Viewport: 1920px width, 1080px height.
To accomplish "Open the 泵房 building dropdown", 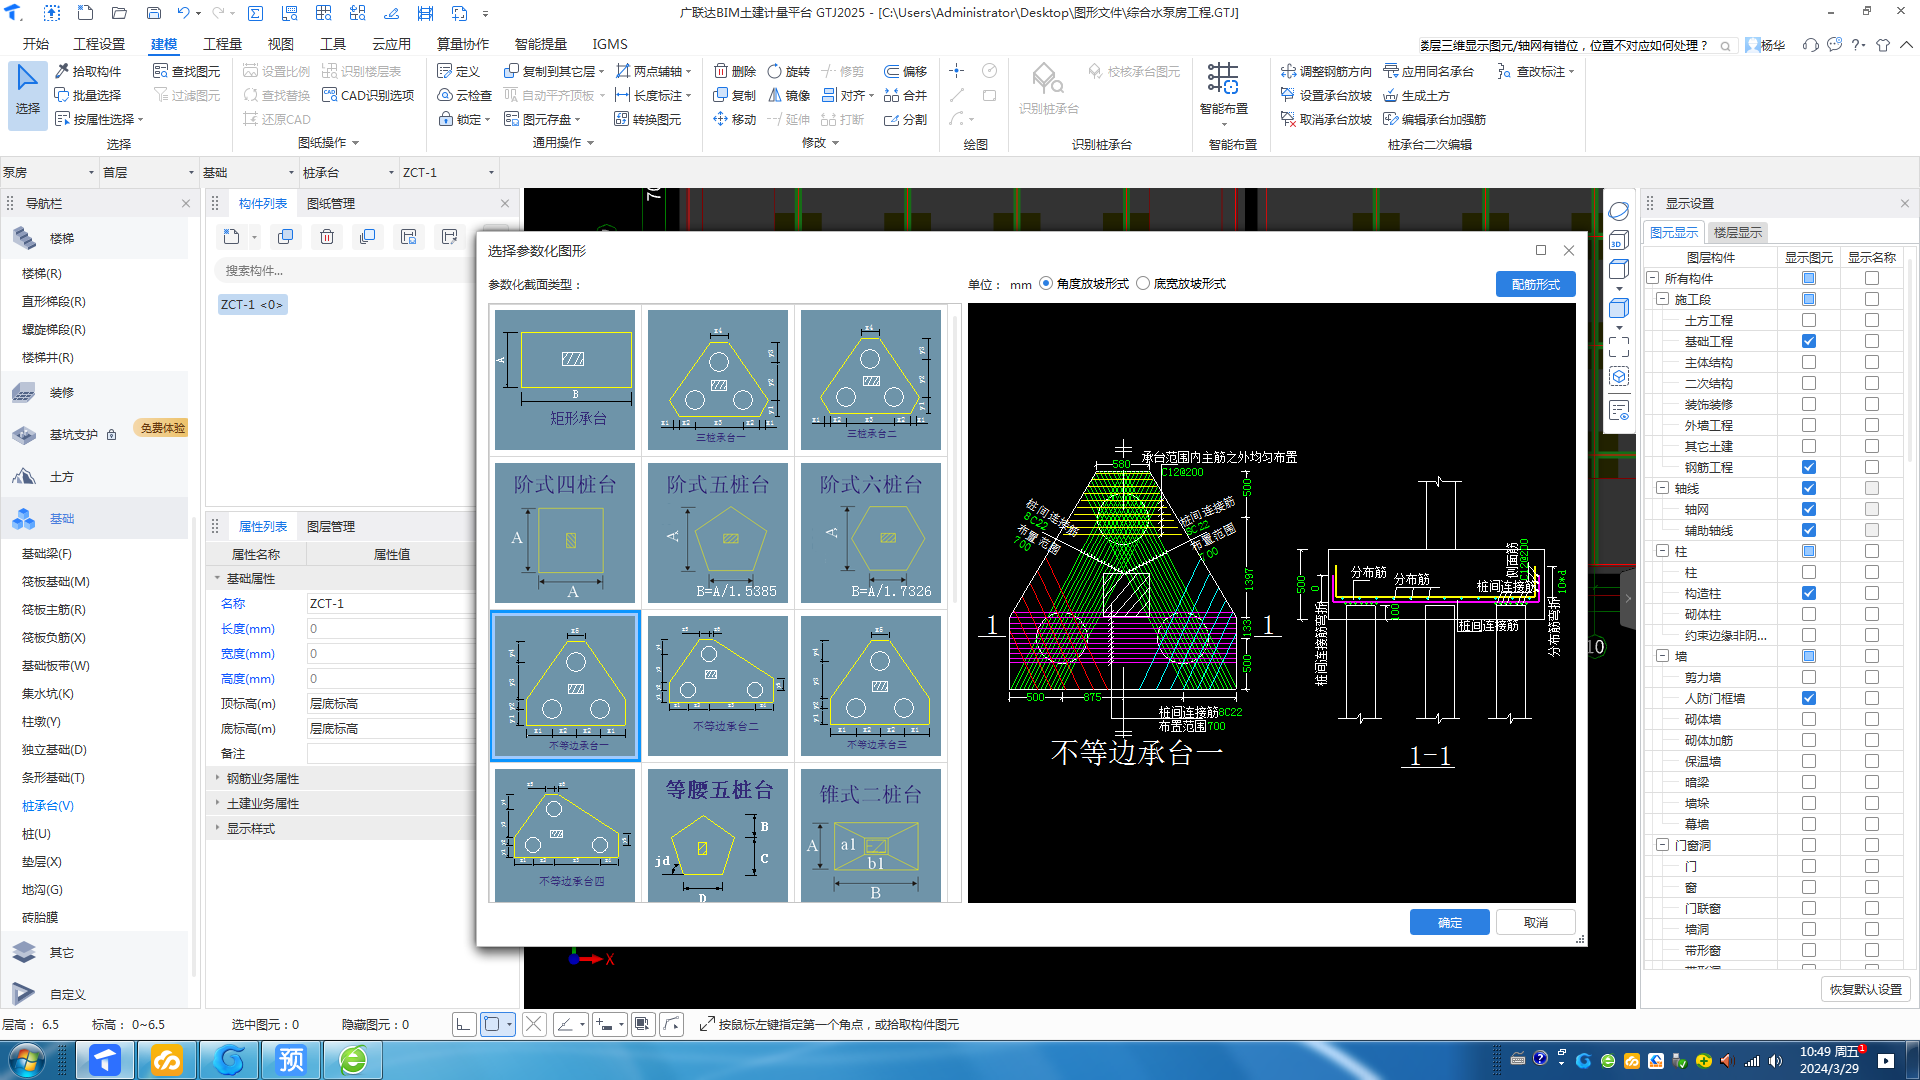I will pos(48,172).
